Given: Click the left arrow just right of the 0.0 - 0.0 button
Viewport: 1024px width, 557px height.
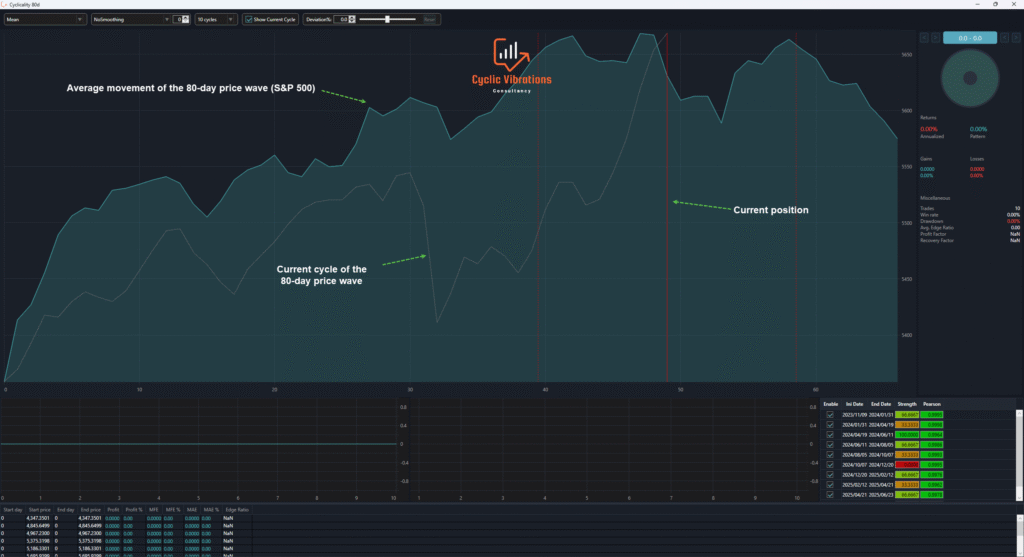Looking at the screenshot, I should coord(1003,38).
